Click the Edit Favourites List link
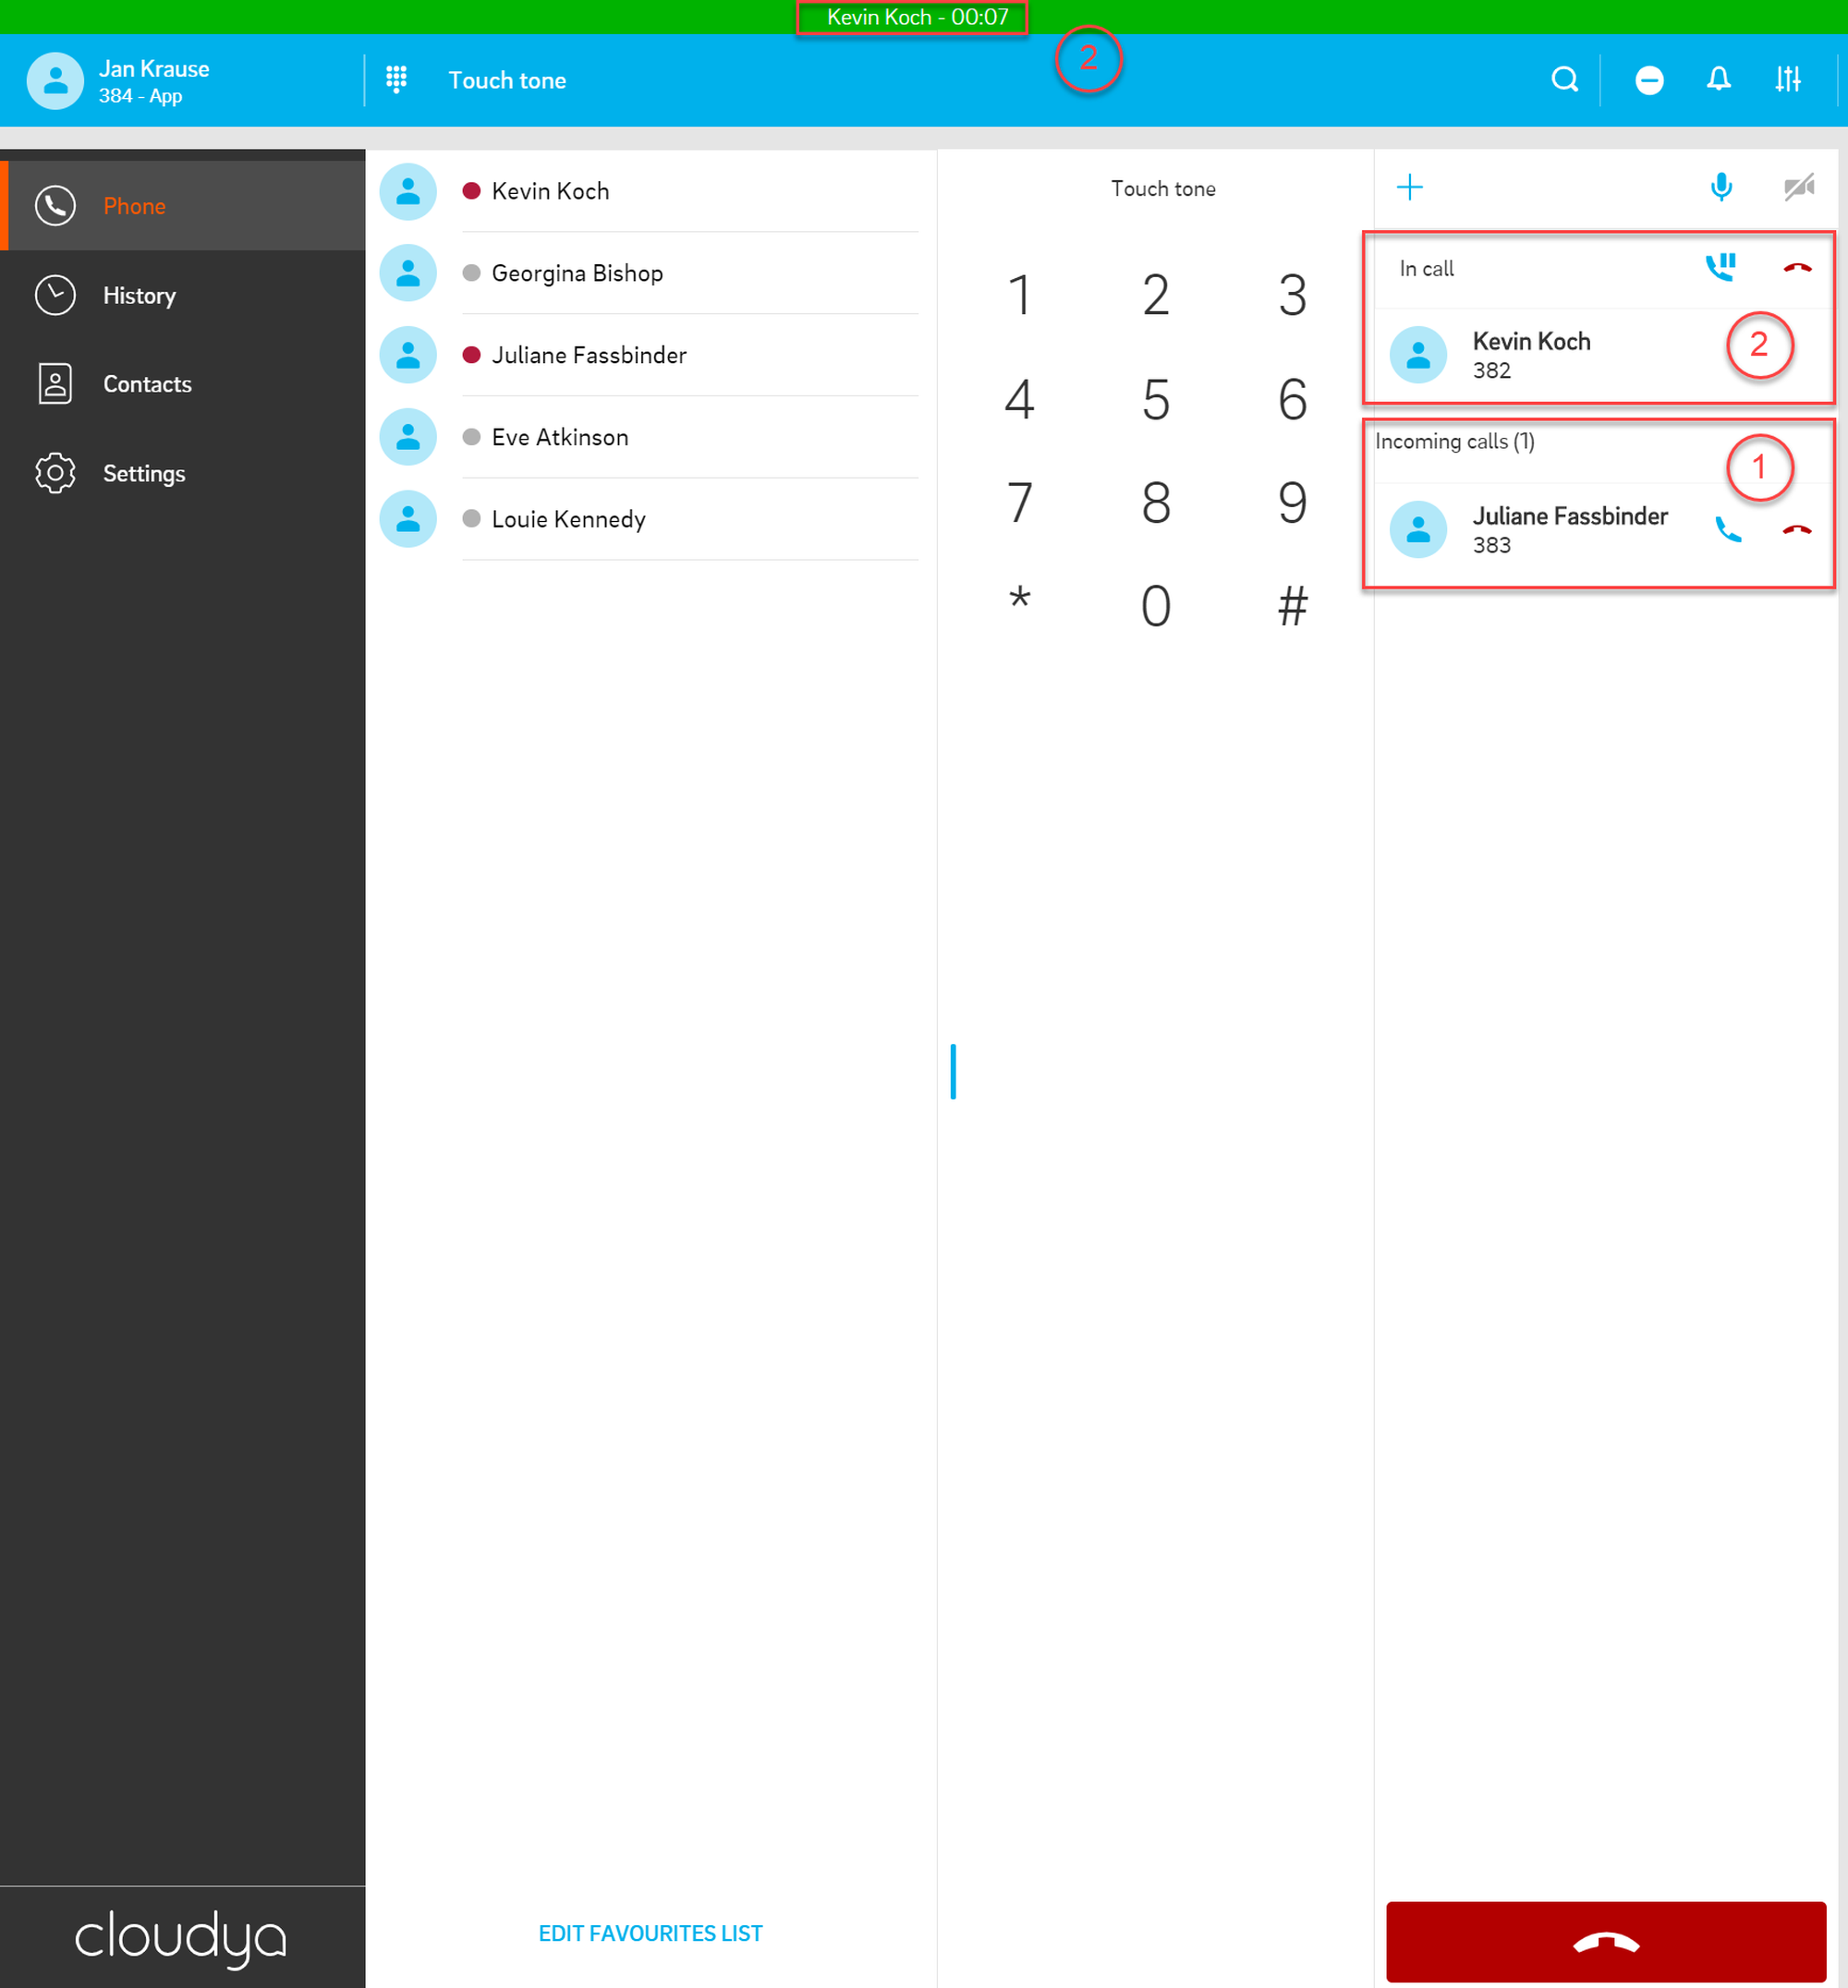The width and height of the screenshot is (1848, 1988). (x=650, y=1933)
